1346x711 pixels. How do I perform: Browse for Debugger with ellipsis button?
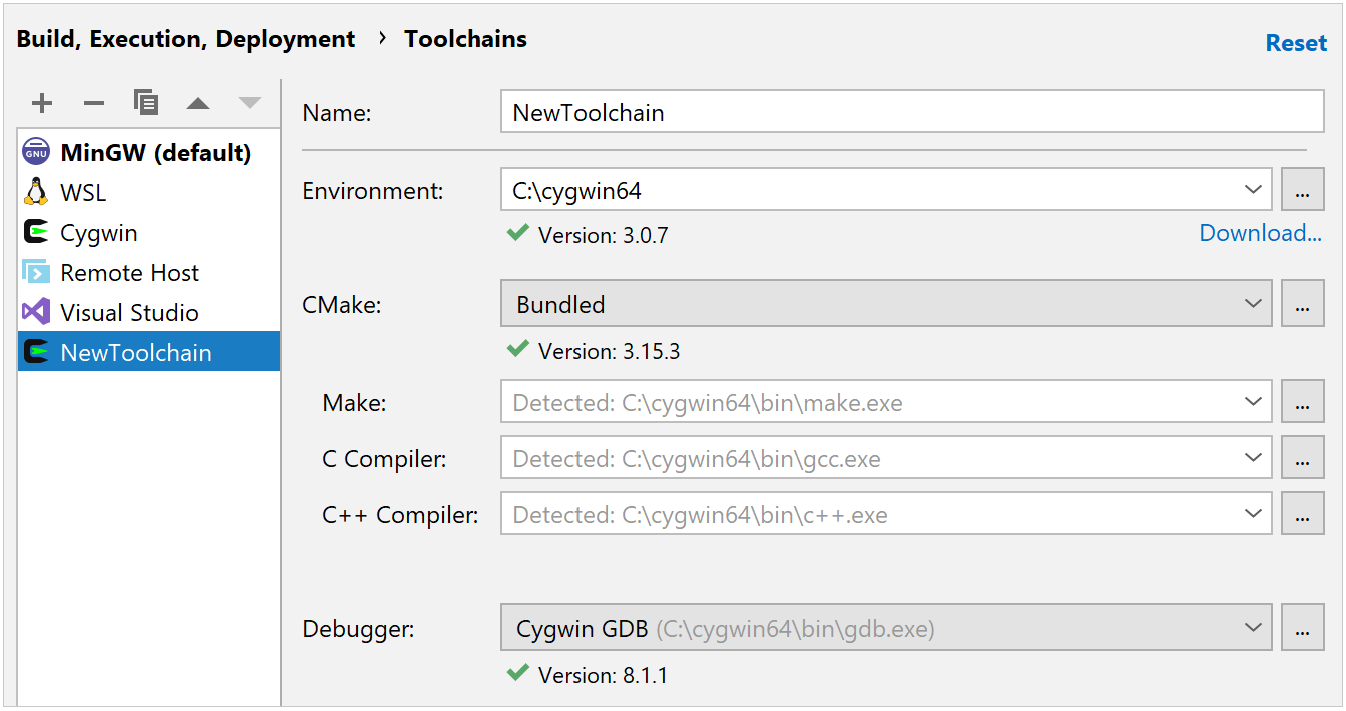pyautogui.click(x=1302, y=628)
